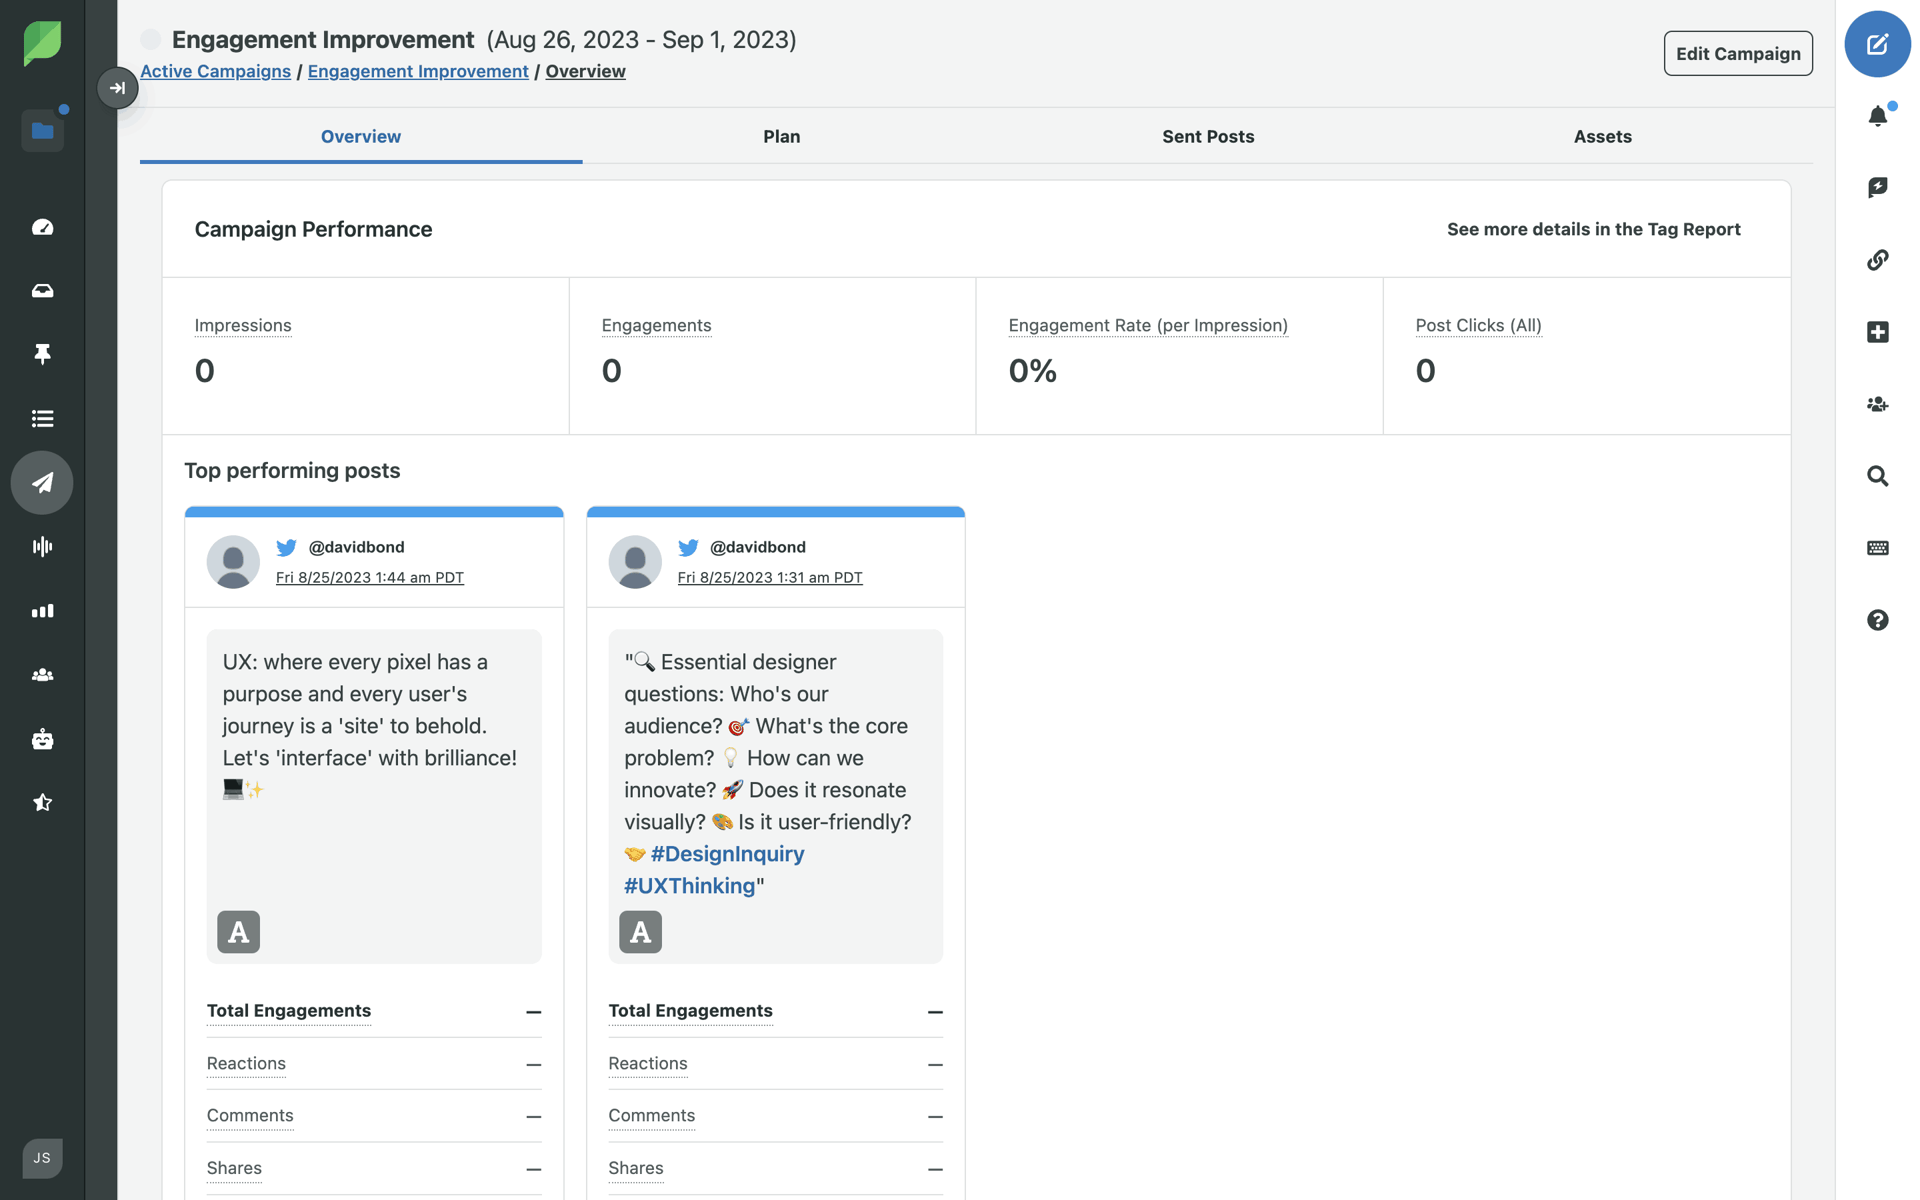
Task: Click the Sprout Social leaf logo
Action: point(42,43)
